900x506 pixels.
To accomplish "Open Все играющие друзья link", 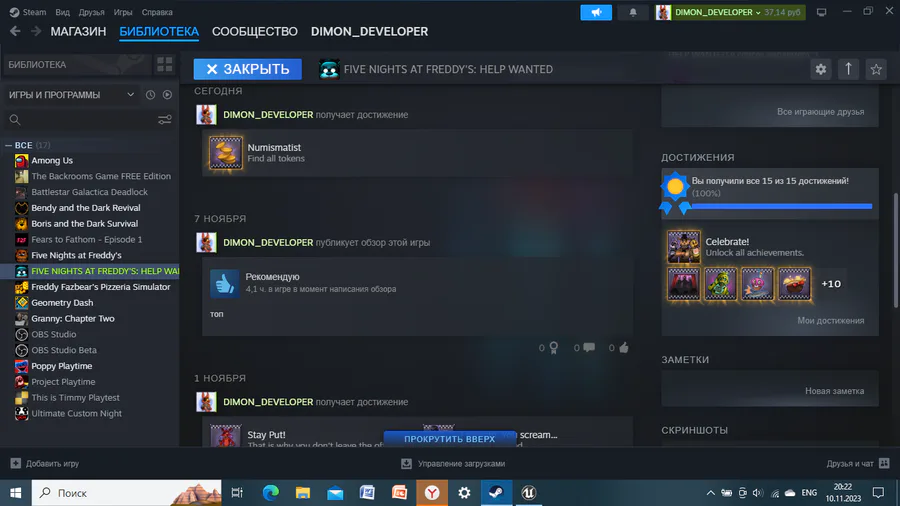I will tap(820, 112).
